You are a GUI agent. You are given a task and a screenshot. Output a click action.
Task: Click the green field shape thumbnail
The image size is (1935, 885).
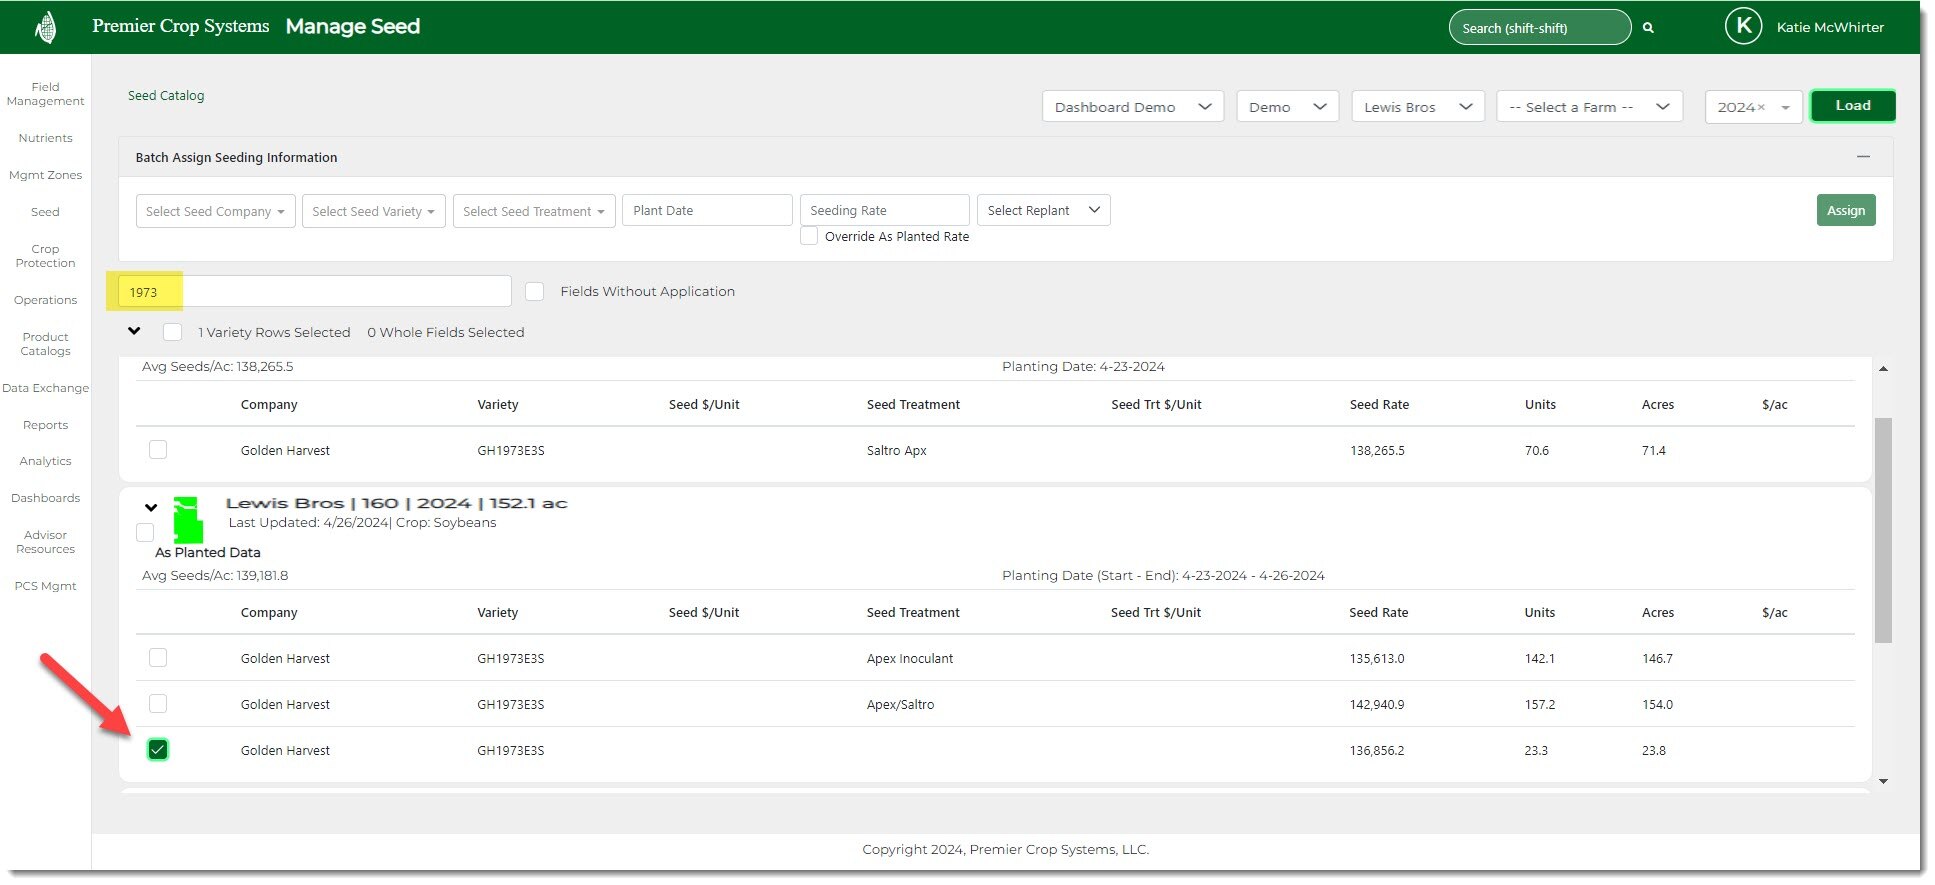pyautogui.click(x=187, y=519)
